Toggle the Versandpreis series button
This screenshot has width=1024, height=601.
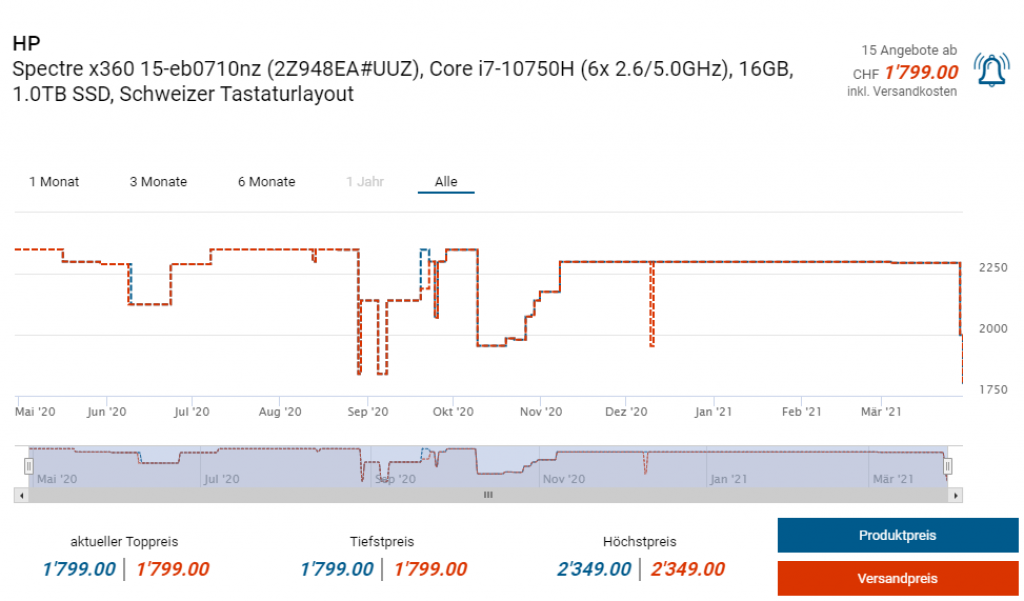[x=897, y=578]
